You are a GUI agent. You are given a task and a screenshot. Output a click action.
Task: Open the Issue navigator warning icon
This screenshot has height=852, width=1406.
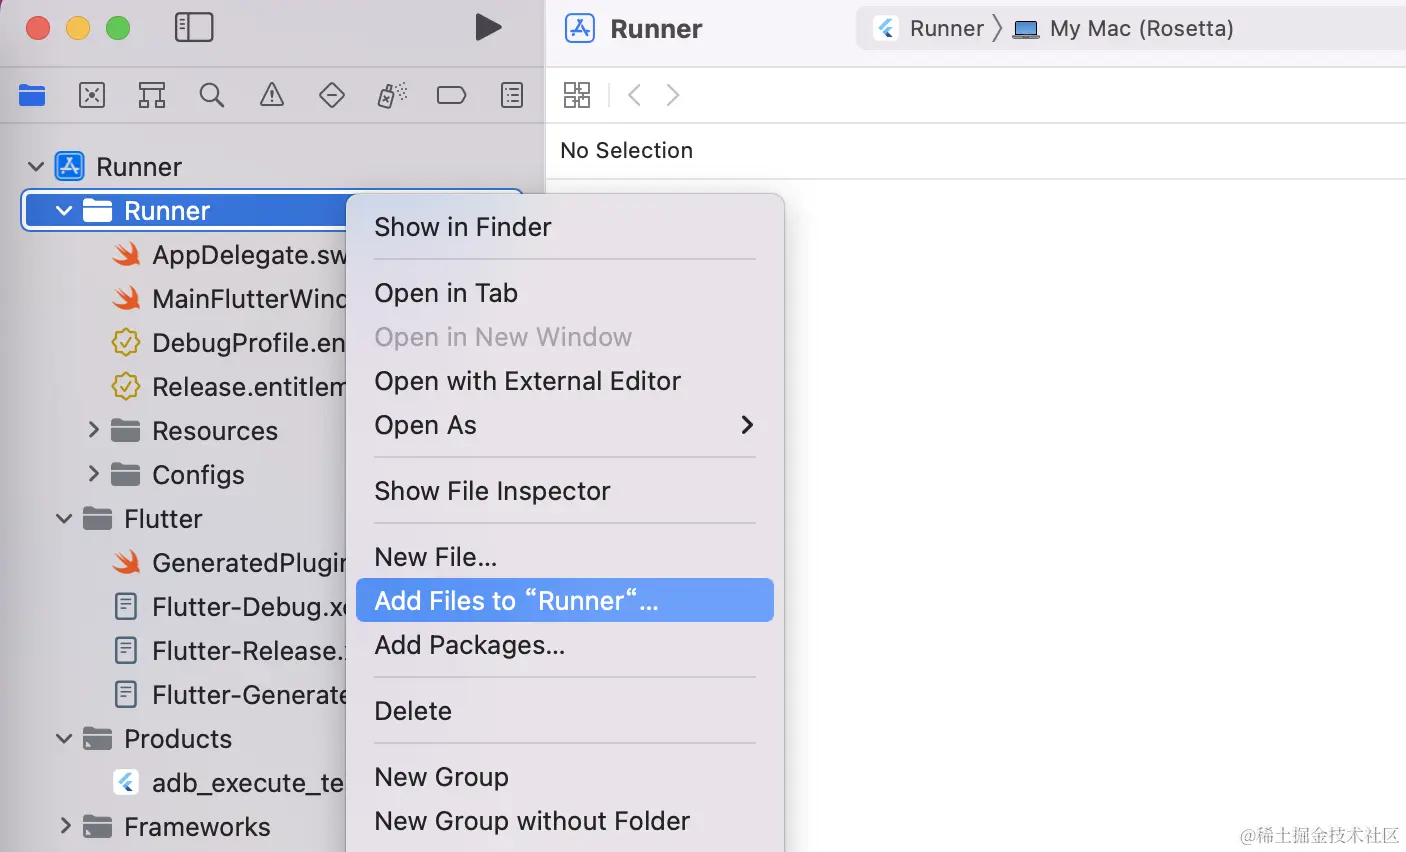coord(272,95)
